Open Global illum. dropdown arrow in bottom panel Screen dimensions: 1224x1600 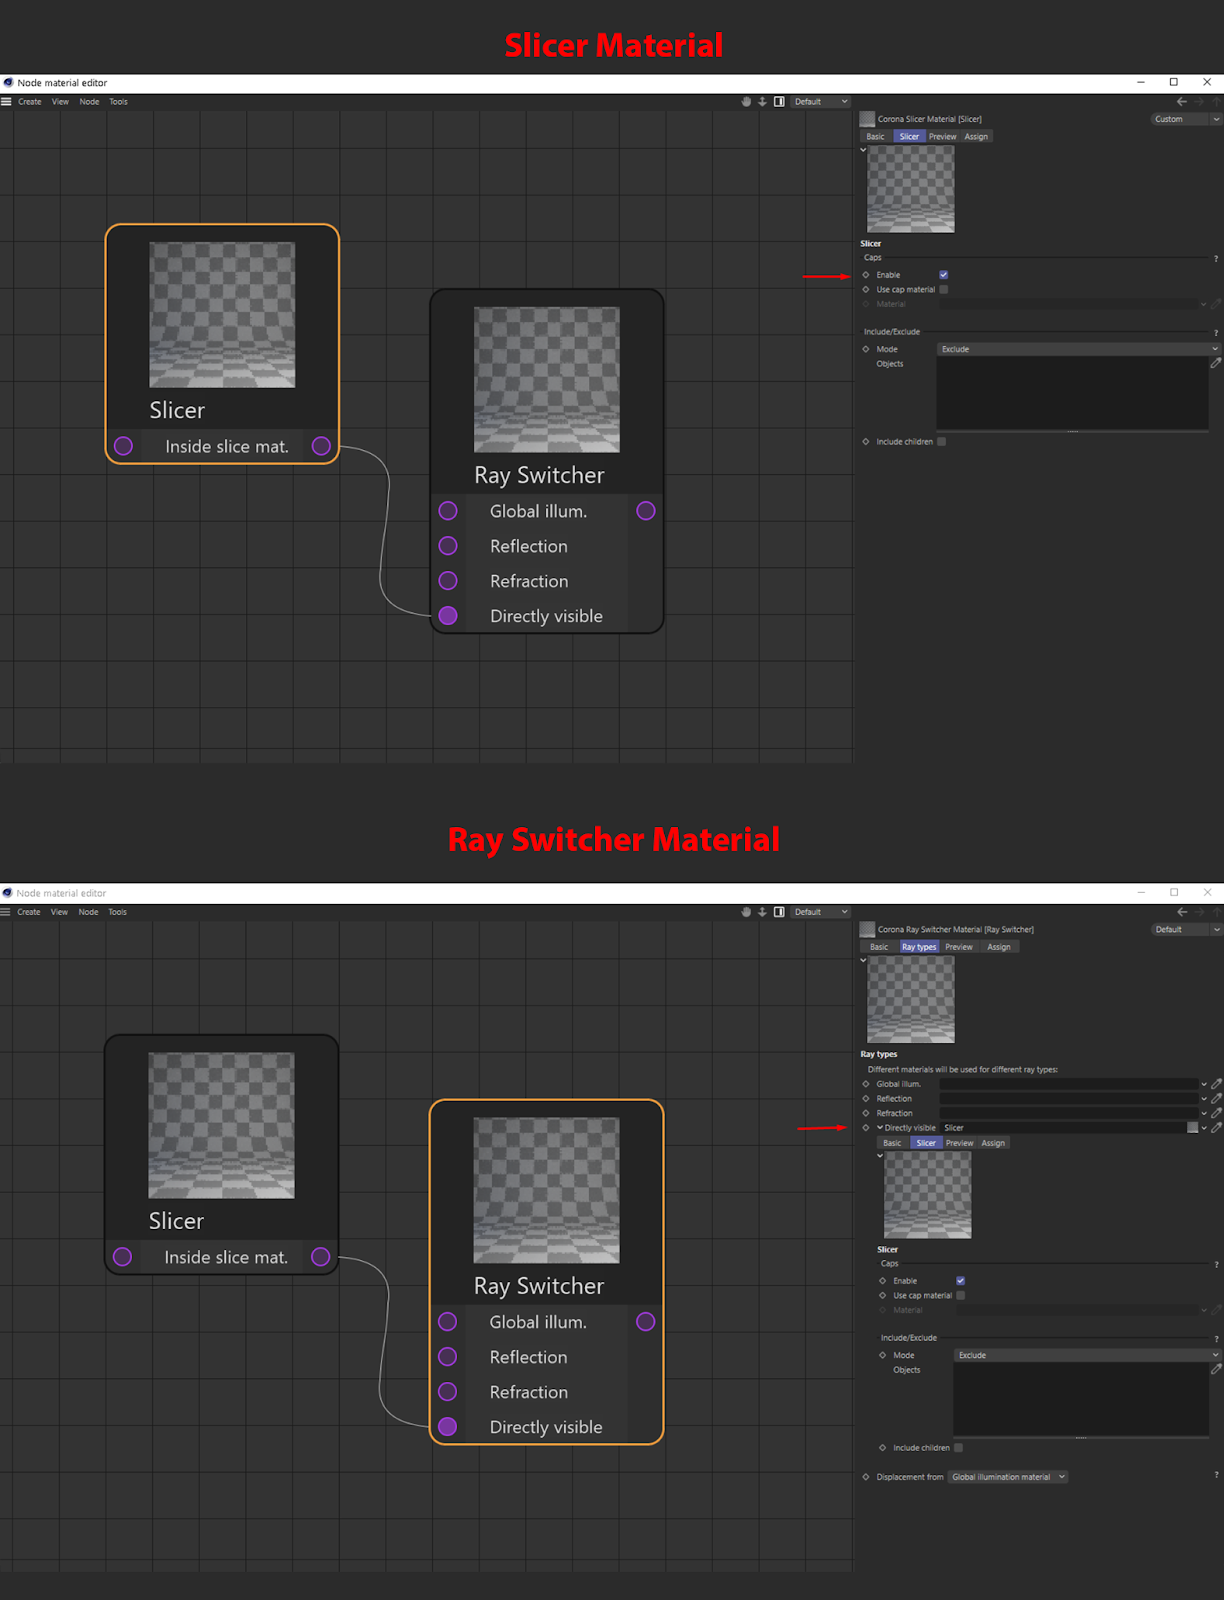pyautogui.click(x=1204, y=1084)
